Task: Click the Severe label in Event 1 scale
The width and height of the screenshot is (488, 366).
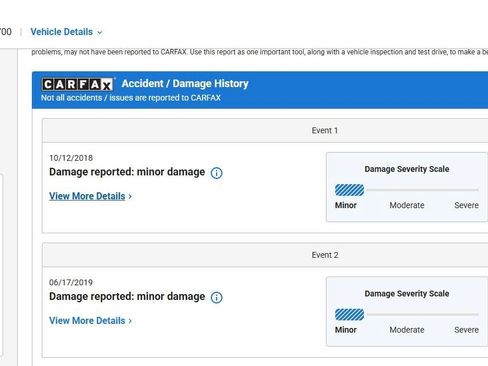Action: point(466,205)
